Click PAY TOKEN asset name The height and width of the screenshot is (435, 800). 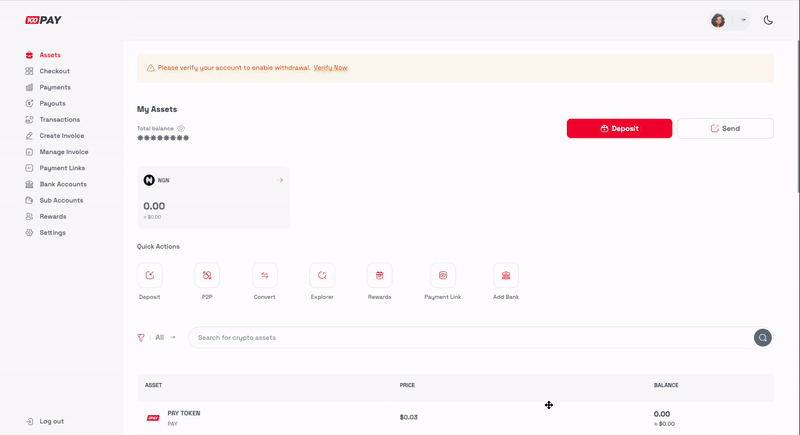pyautogui.click(x=184, y=414)
